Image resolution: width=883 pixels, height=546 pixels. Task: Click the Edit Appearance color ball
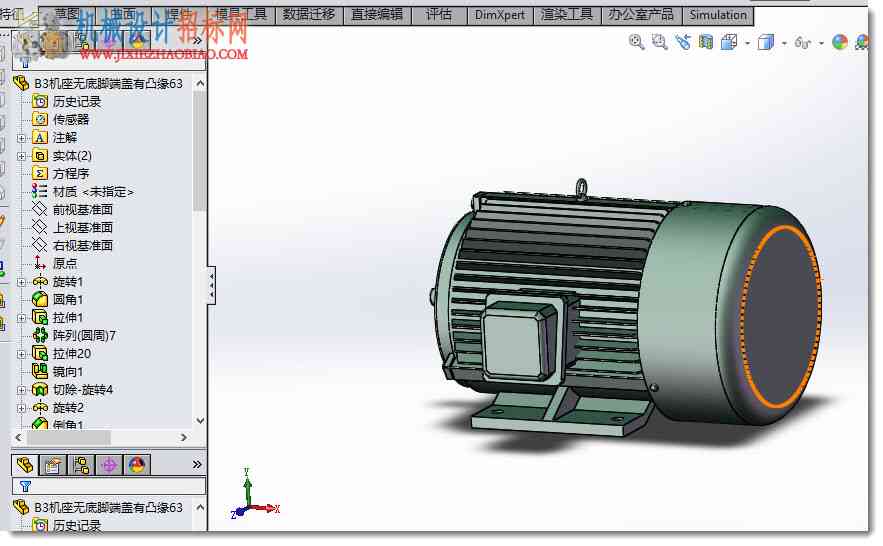coord(840,42)
